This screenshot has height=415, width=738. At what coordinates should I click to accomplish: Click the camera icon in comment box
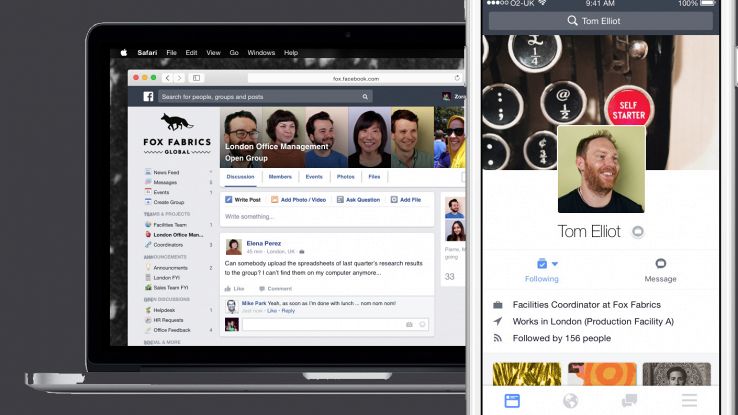(409, 325)
